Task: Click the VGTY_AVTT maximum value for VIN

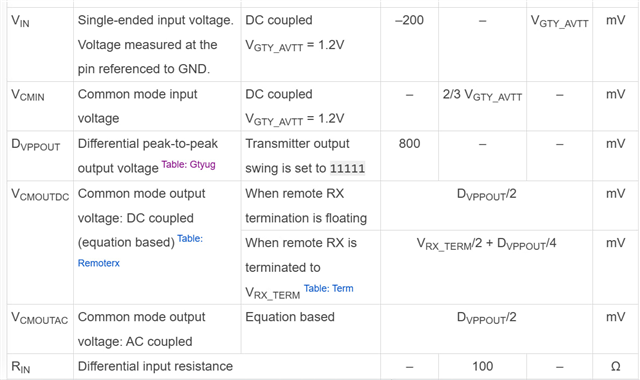Action: coord(559,21)
